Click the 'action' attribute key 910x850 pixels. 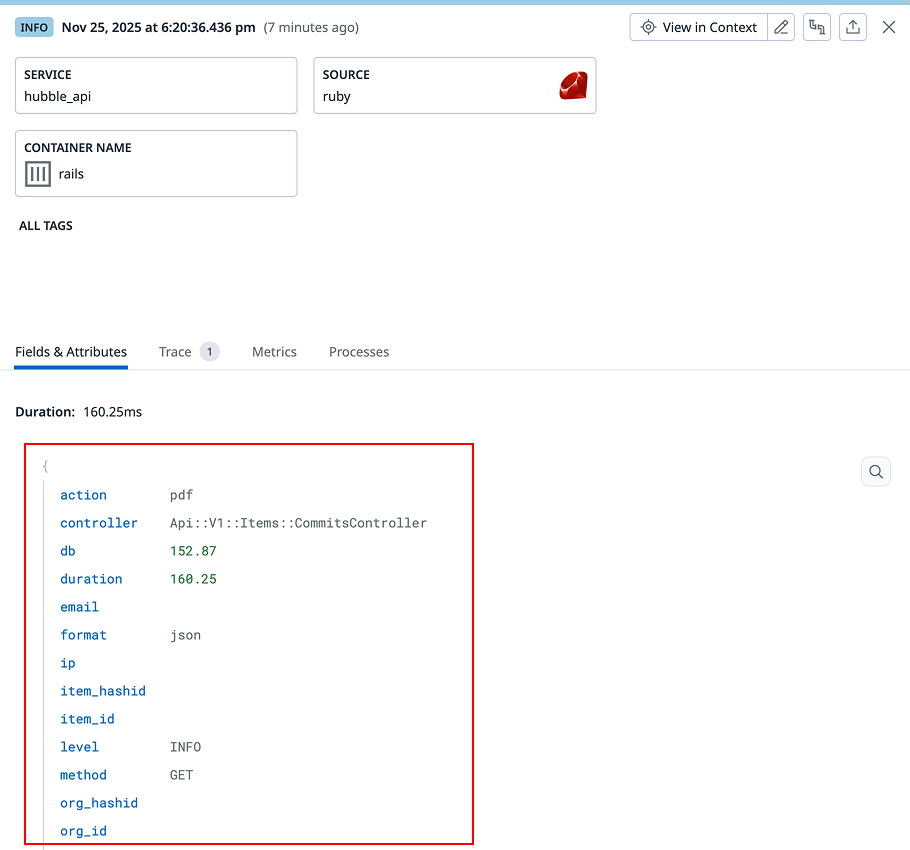click(84, 495)
